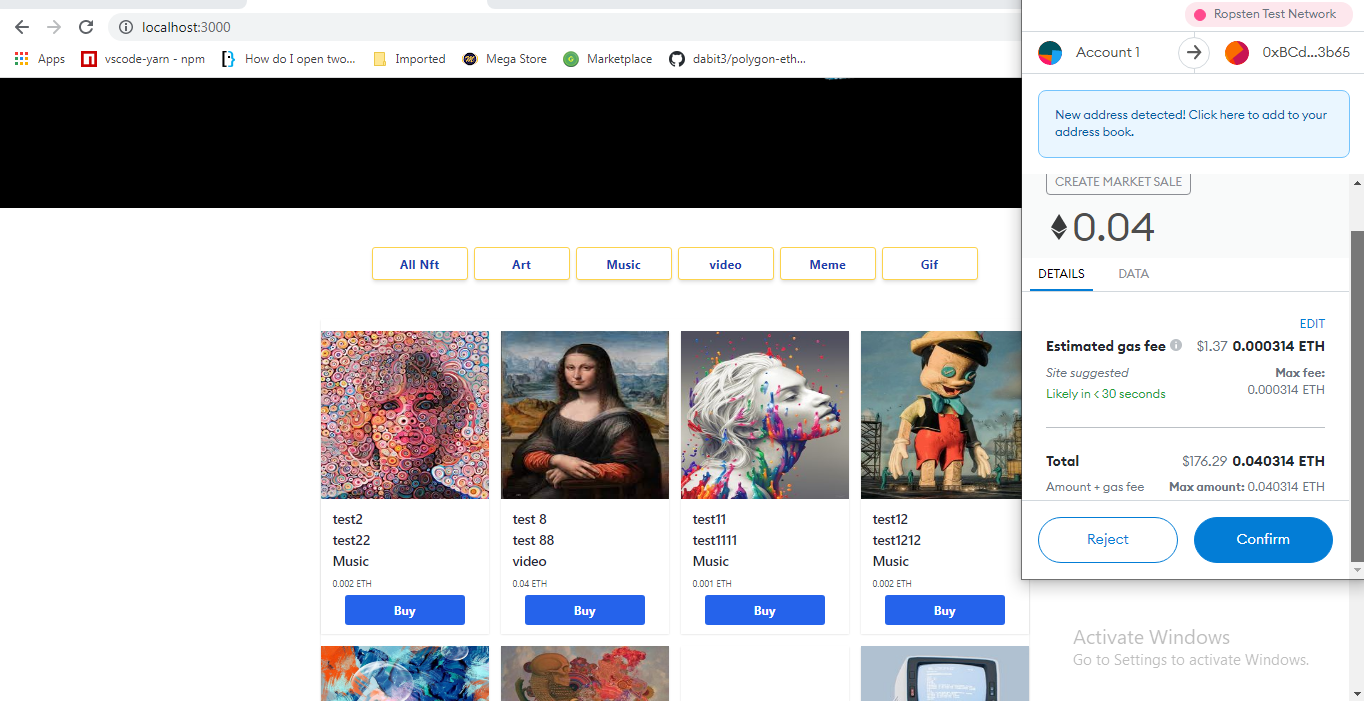This screenshot has width=1364, height=701.
Task: Click scrollbar down arrow in MetaMask popup
Action: pyautogui.click(x=1357, y=570)
